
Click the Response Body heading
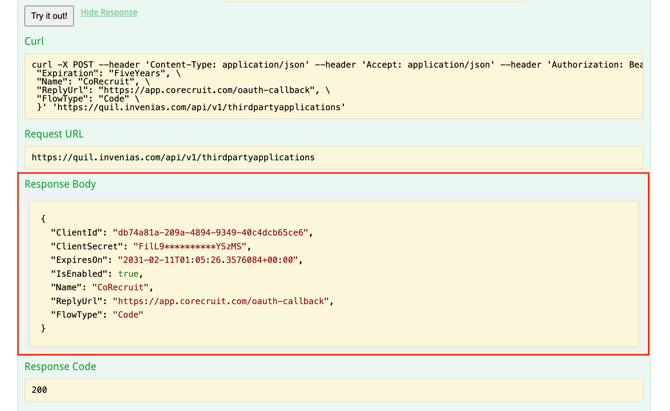click(x=60, y=184)
